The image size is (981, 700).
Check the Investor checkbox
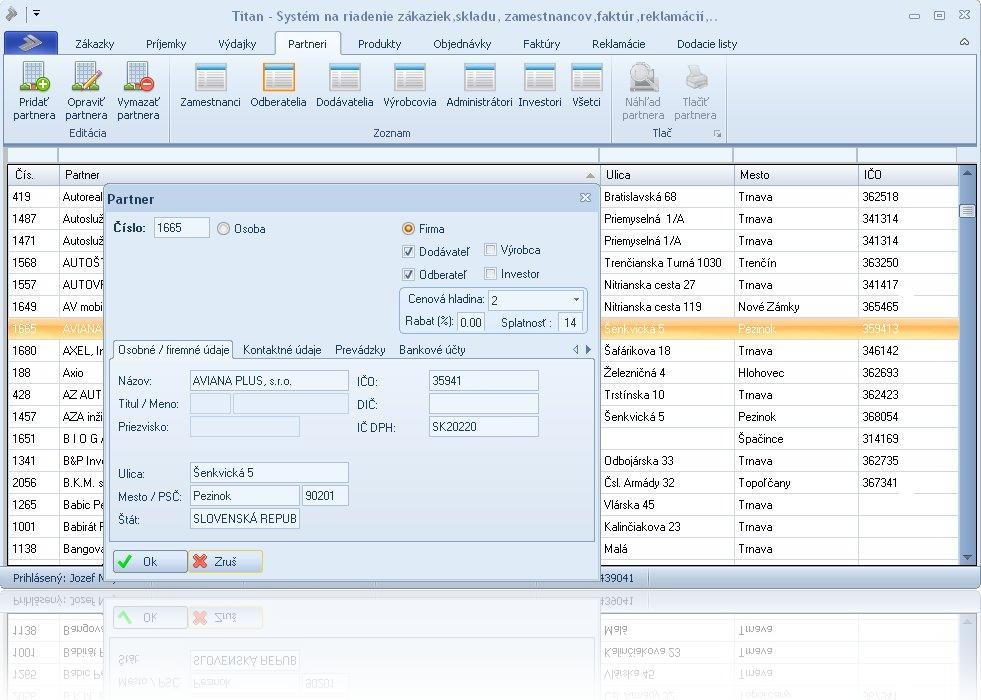490,274
